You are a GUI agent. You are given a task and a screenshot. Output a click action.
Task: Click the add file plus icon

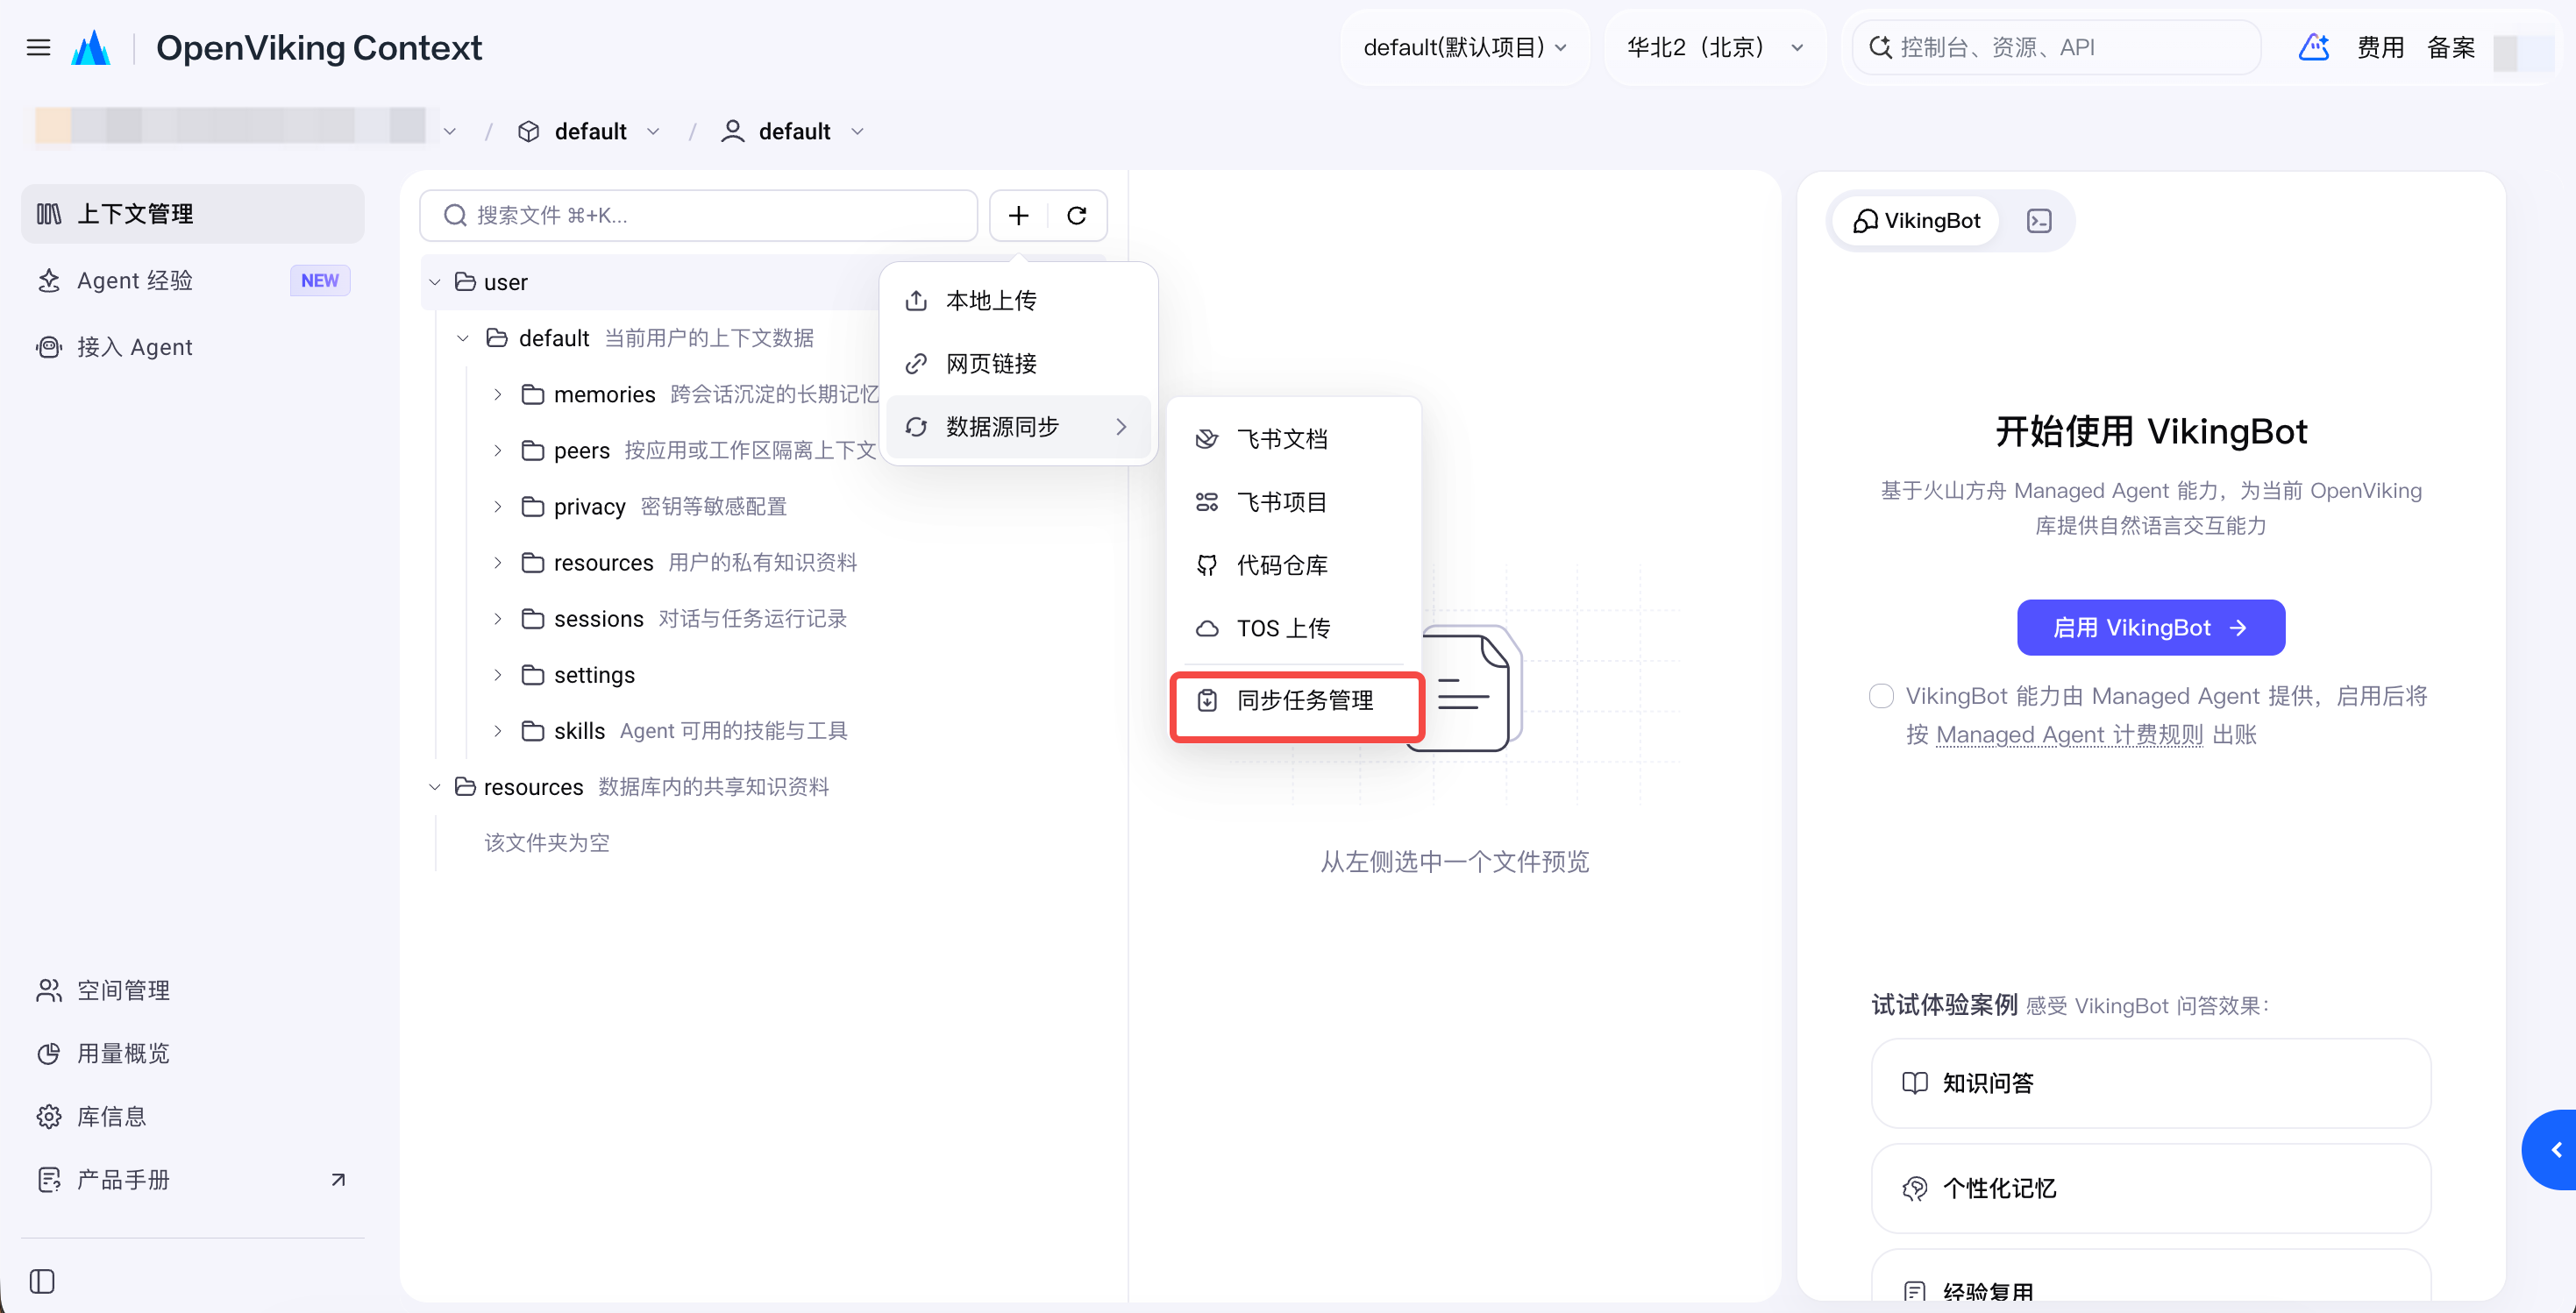[x=1018, y=215]
